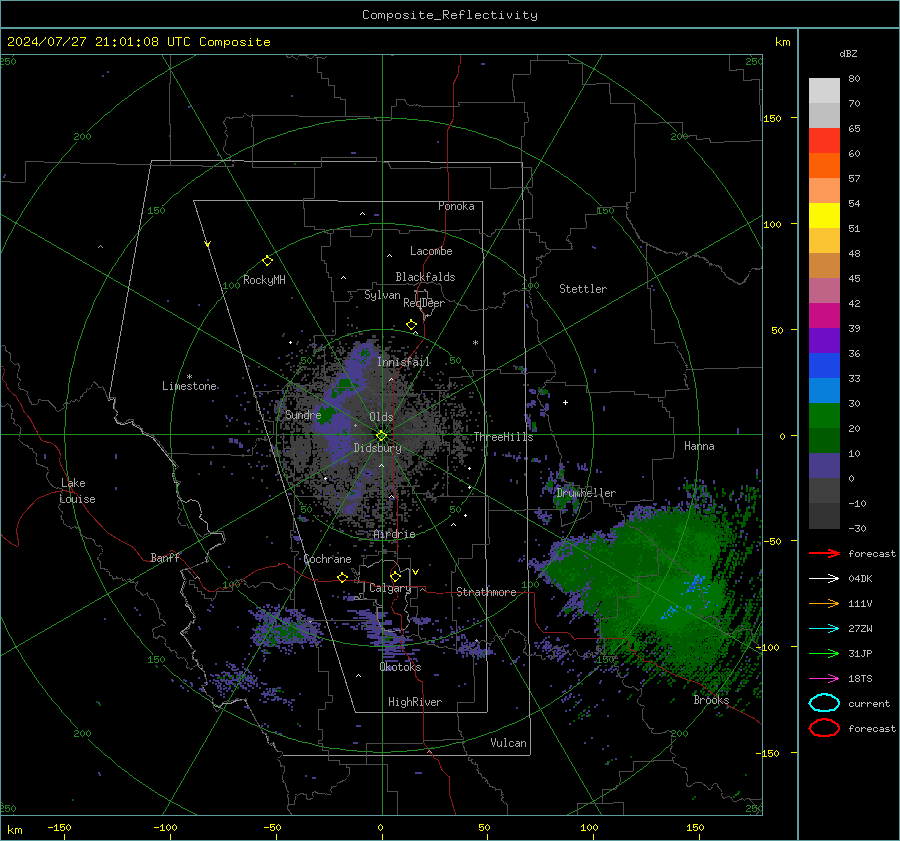Image resolution: width=900 pixels, height=841 pixels.
Task: Click the 18TS legend label
Action: 860,679
